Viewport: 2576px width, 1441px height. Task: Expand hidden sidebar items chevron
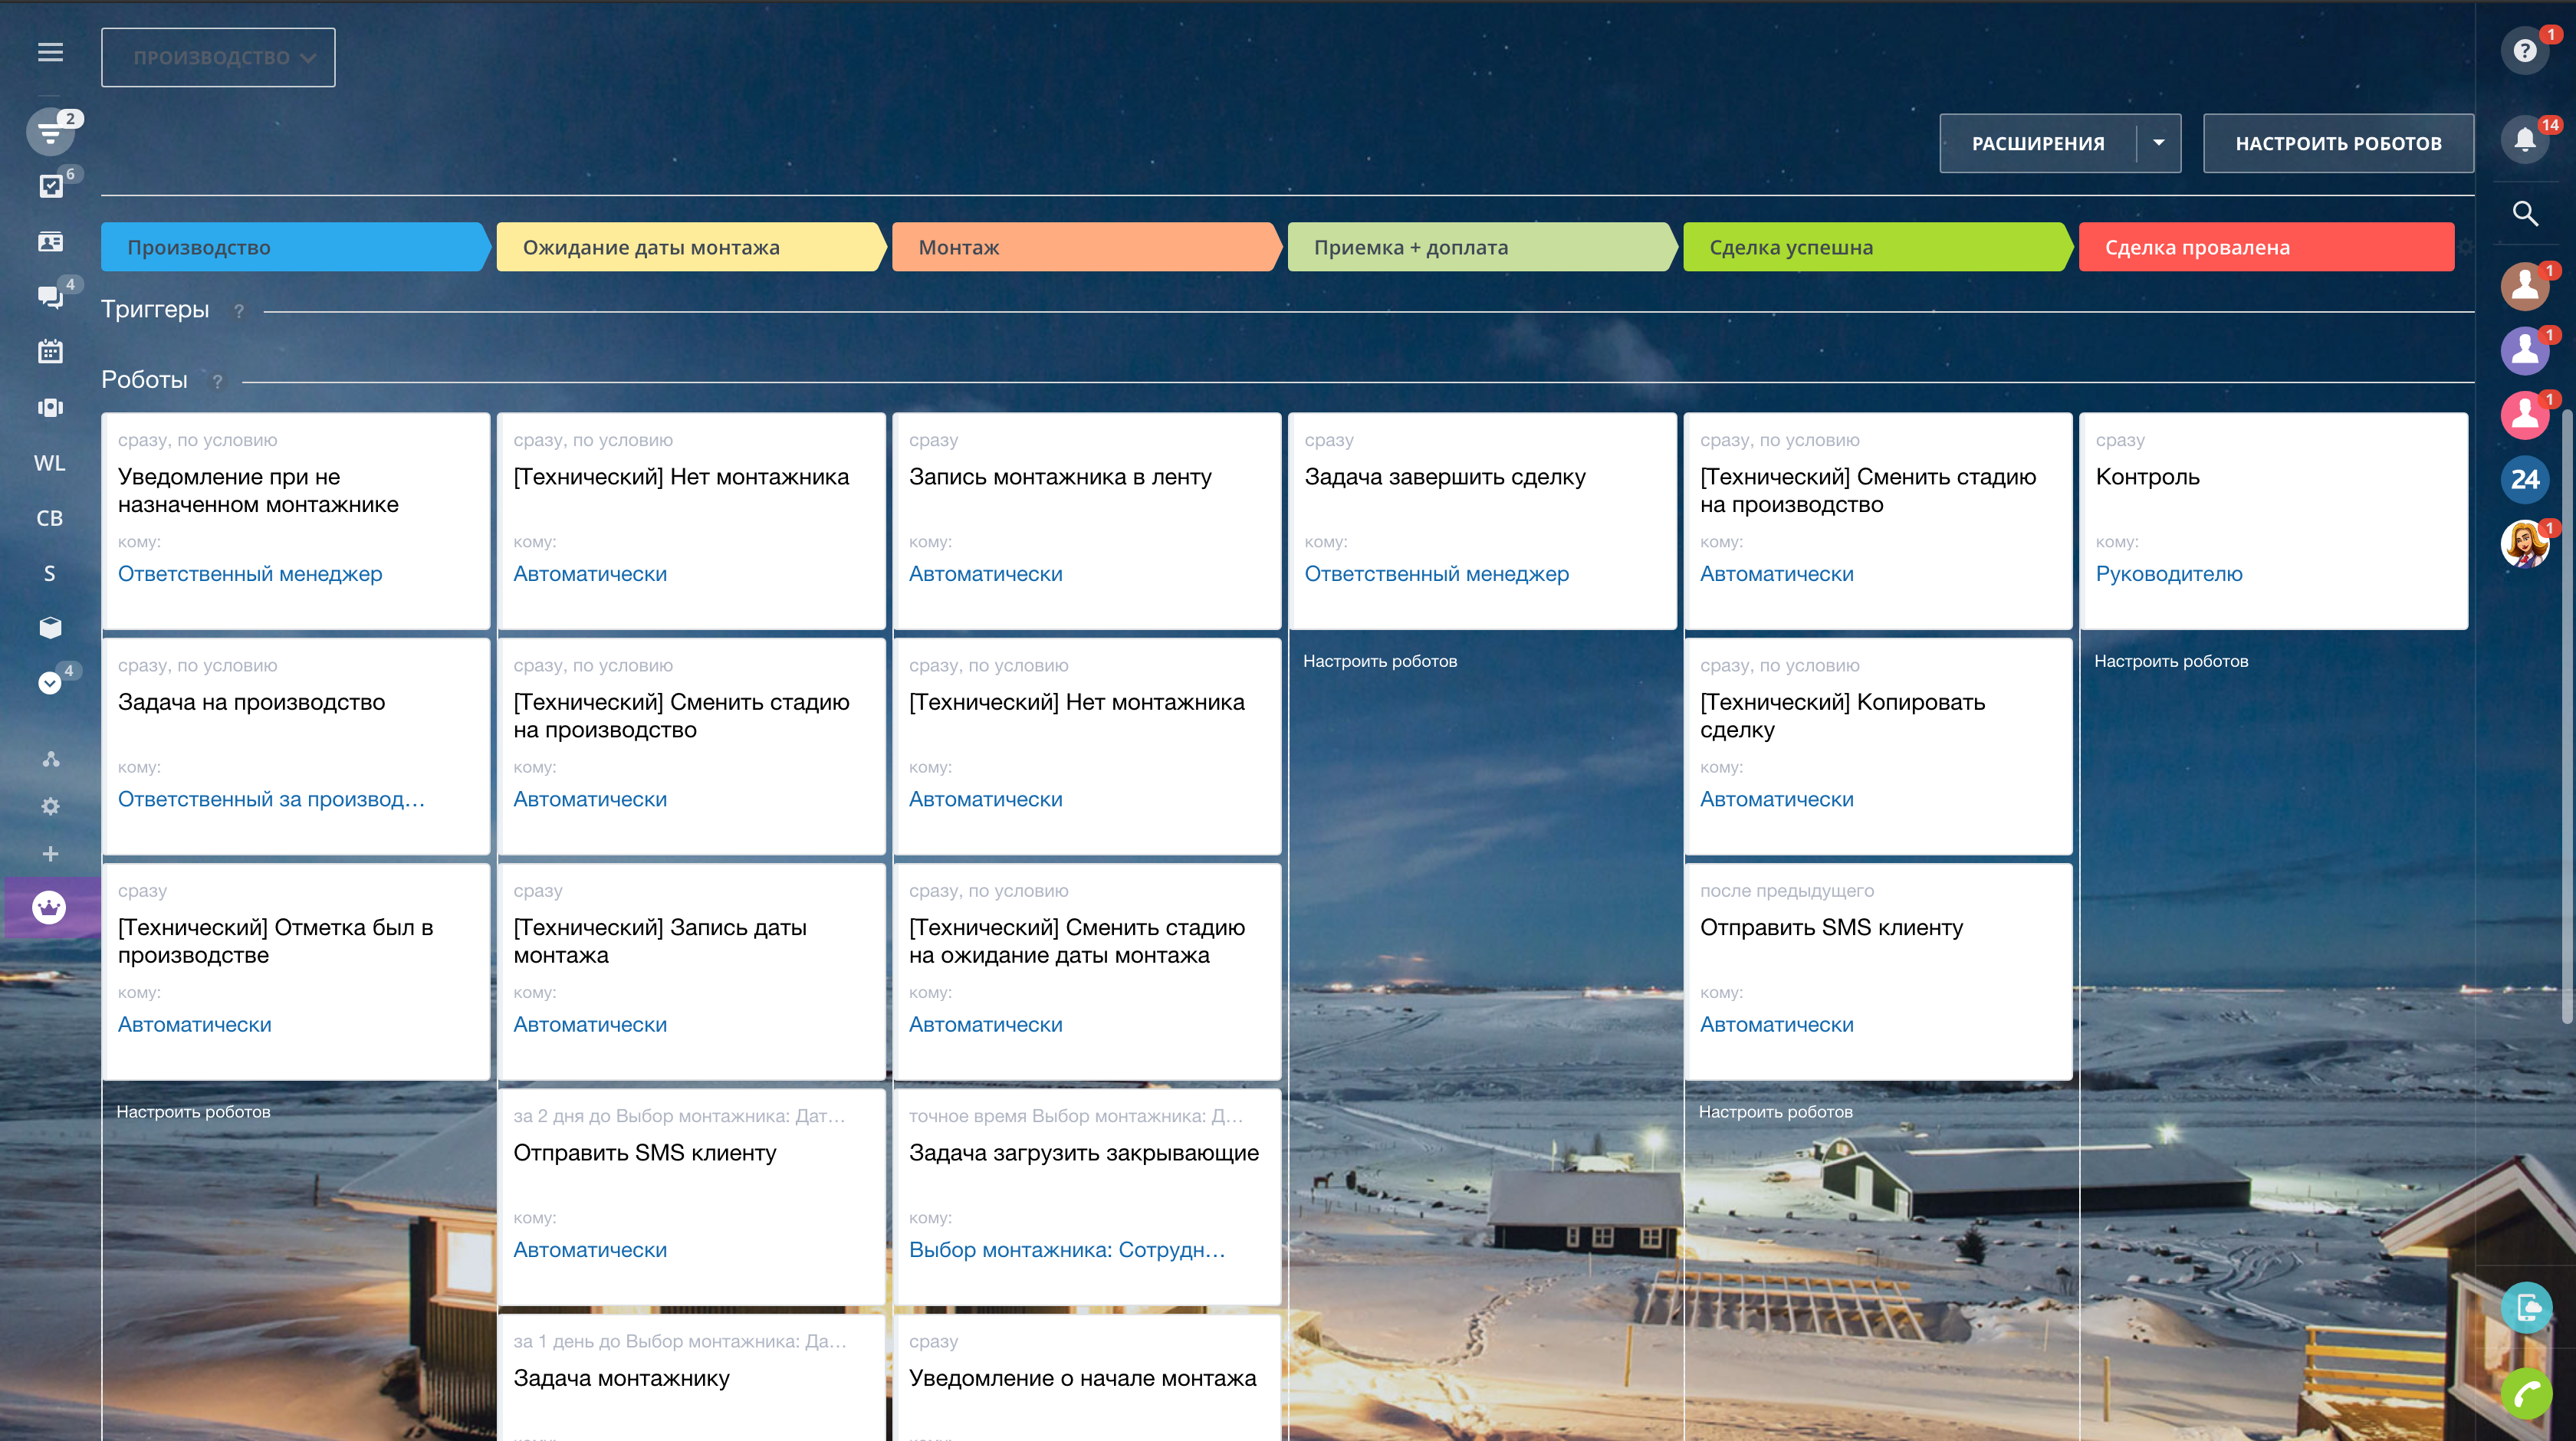tap(49, 683)
